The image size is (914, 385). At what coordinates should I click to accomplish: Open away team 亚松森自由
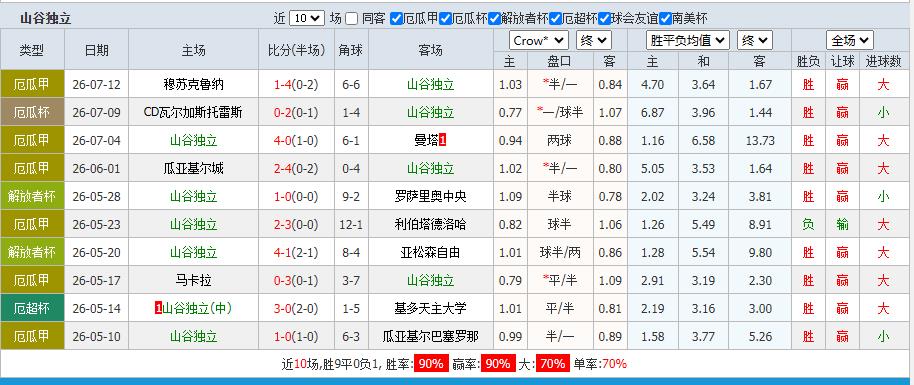point(431,253)
